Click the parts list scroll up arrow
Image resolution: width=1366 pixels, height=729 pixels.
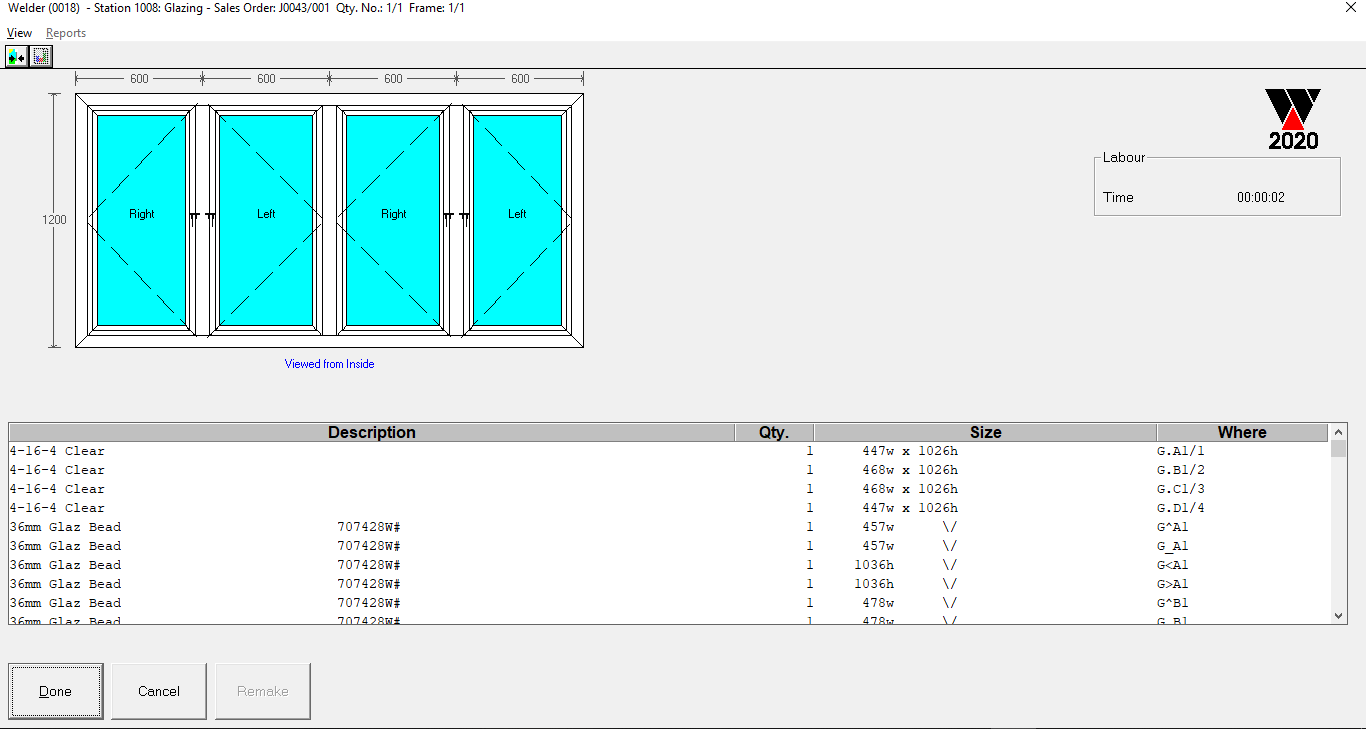point(1339,432)
